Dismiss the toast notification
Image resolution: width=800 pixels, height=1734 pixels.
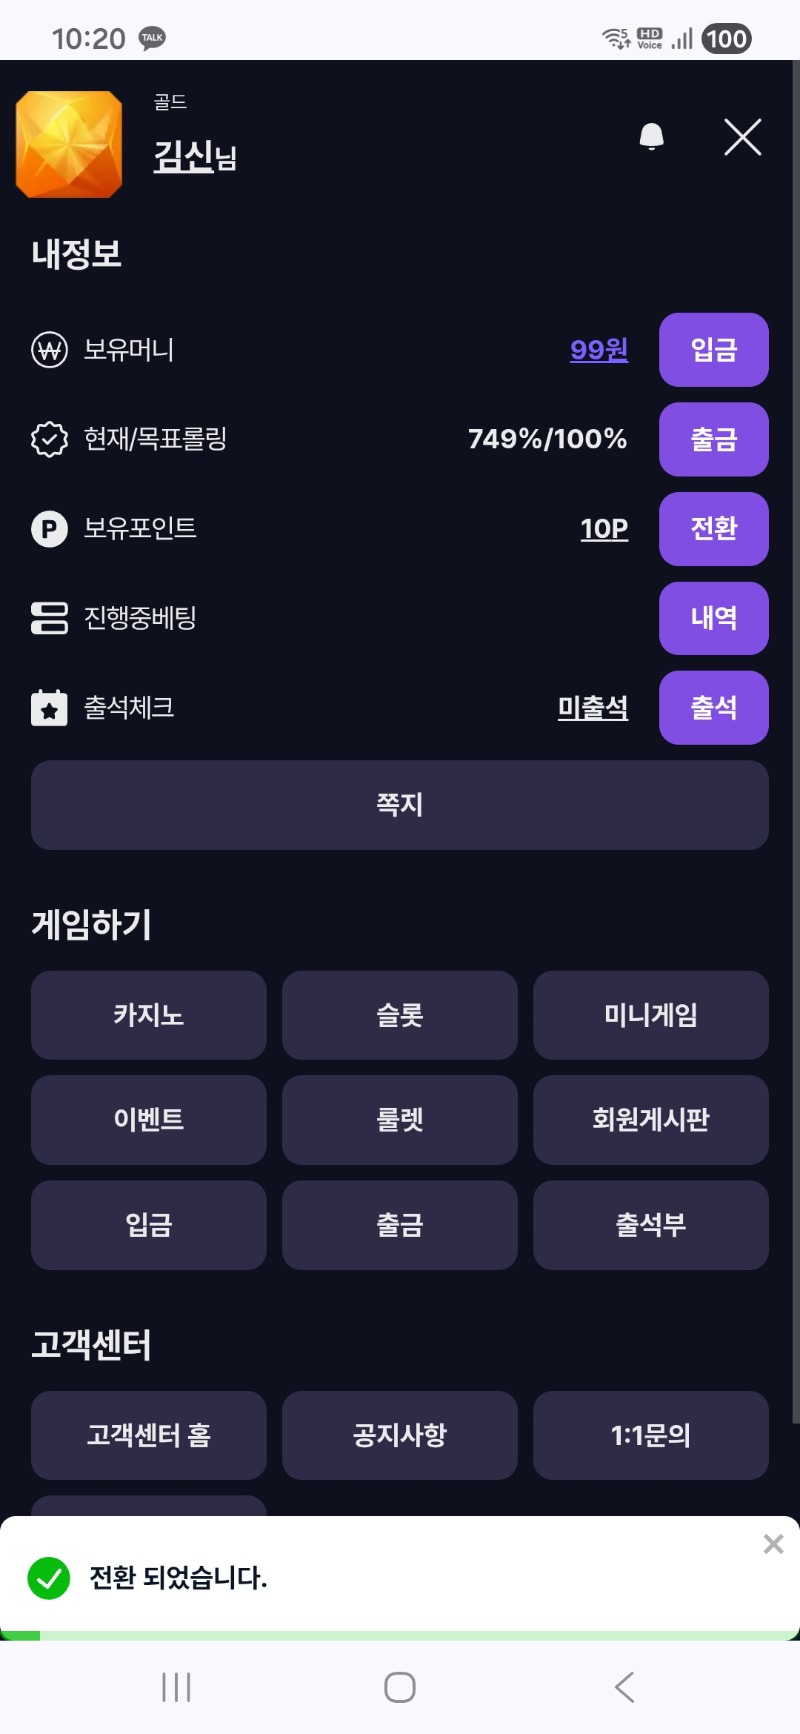pos(773,1544)
